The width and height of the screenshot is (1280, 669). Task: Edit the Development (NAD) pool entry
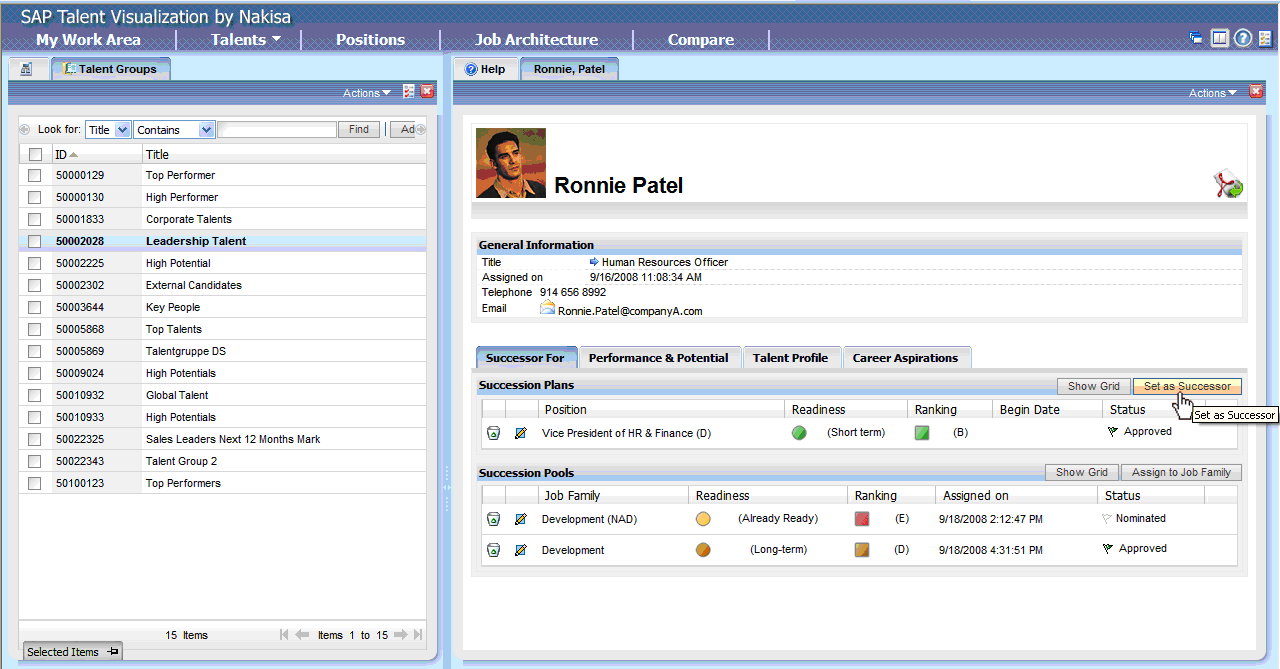520,519
